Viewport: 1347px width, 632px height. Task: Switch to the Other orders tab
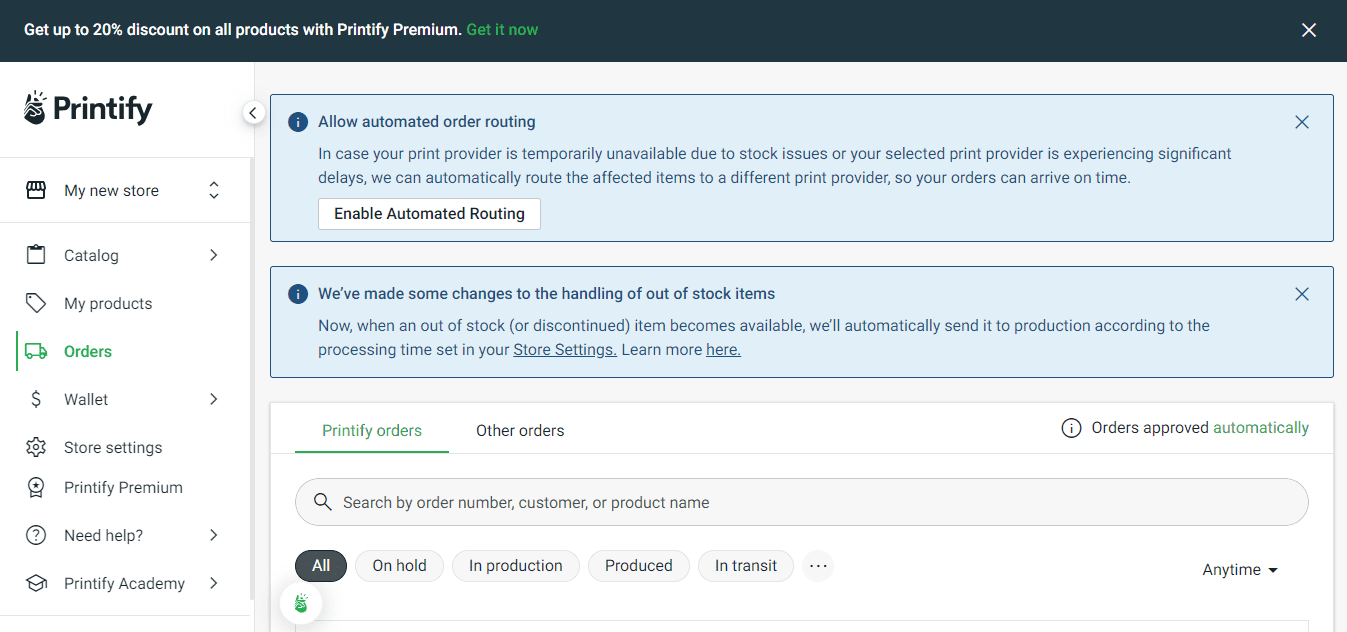pyautogui.click(x=520, y=431)
